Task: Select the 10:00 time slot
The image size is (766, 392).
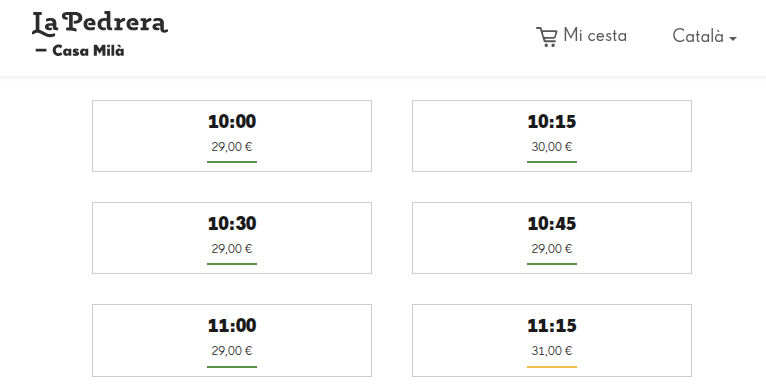Action: coord(232,136)
